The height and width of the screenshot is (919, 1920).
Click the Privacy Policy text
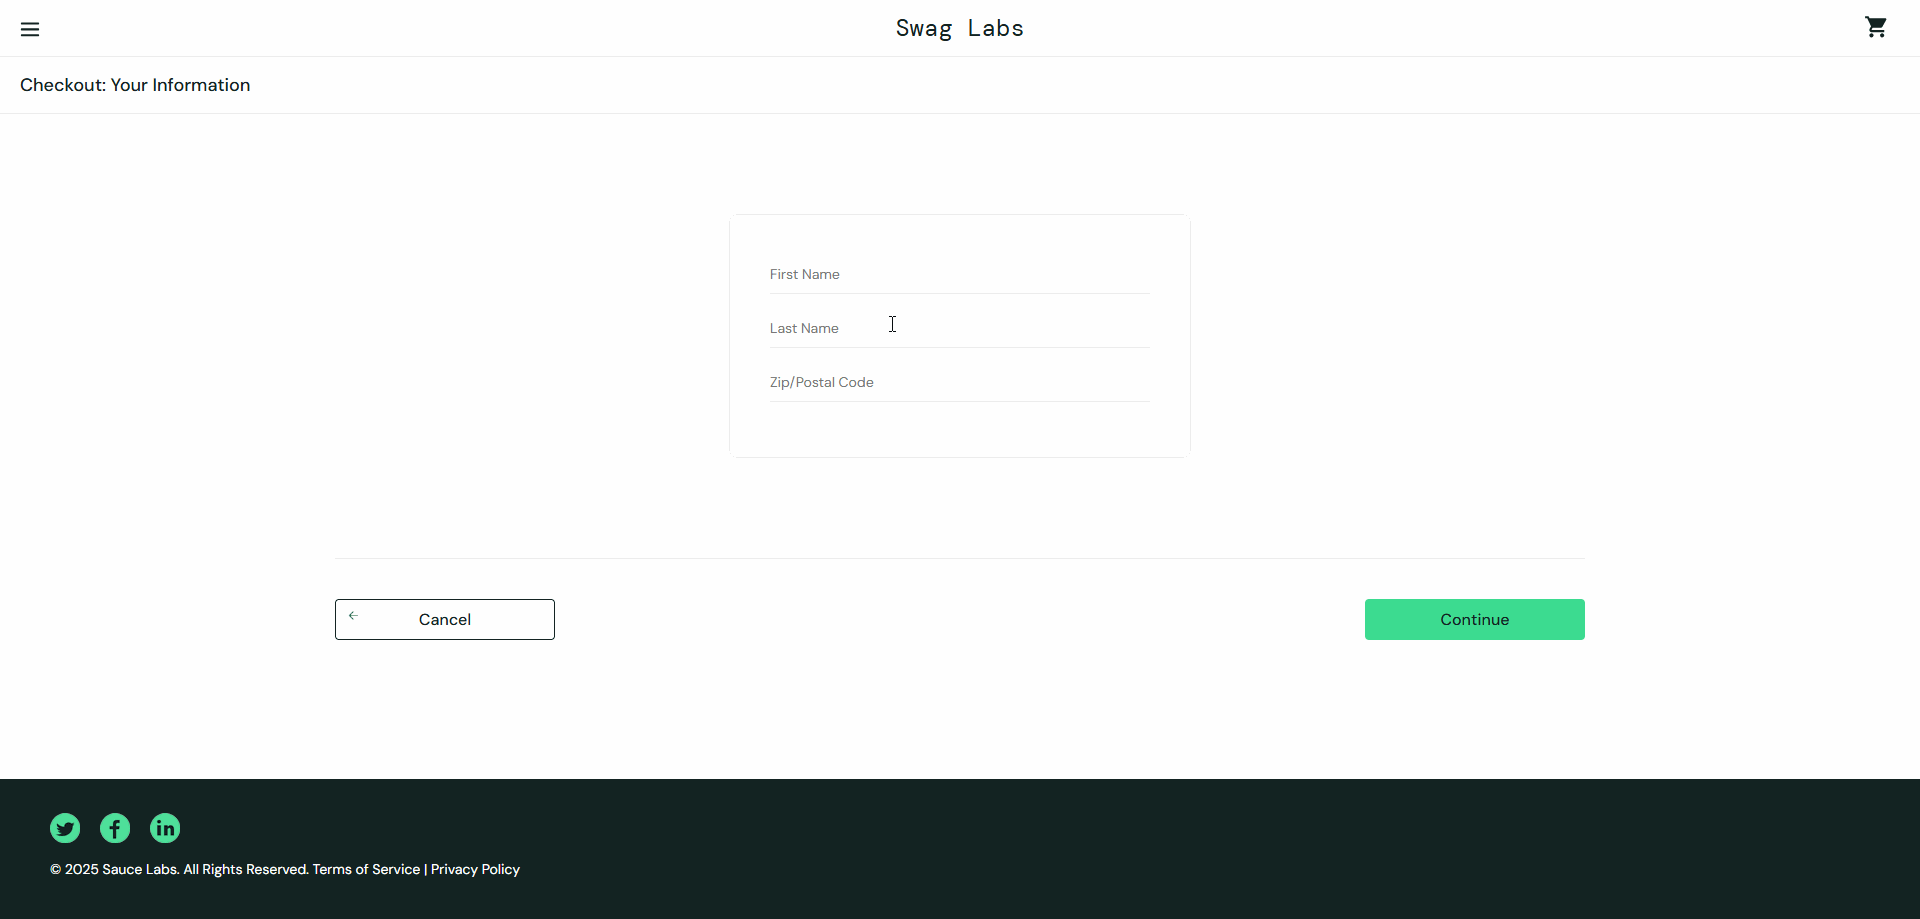475,870
